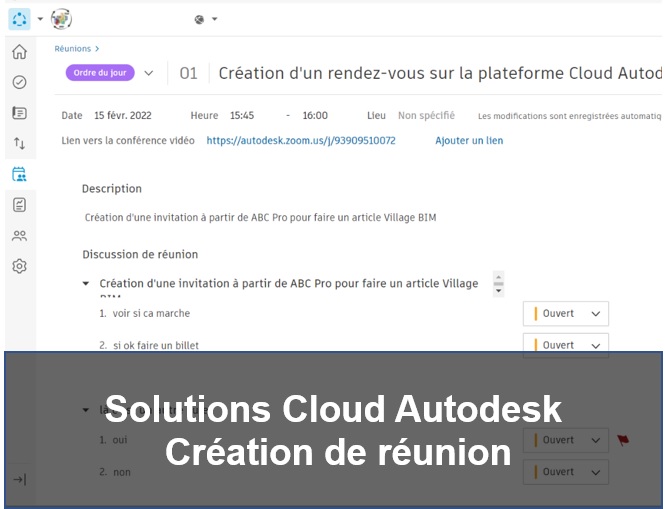665x509 pixels.
Task: Click item text si ok faire un billet
Action: click(156, 345)
